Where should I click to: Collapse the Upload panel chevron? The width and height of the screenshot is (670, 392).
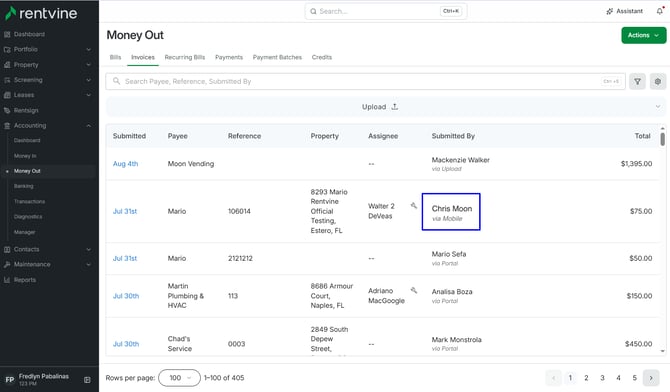coord(658,106)
